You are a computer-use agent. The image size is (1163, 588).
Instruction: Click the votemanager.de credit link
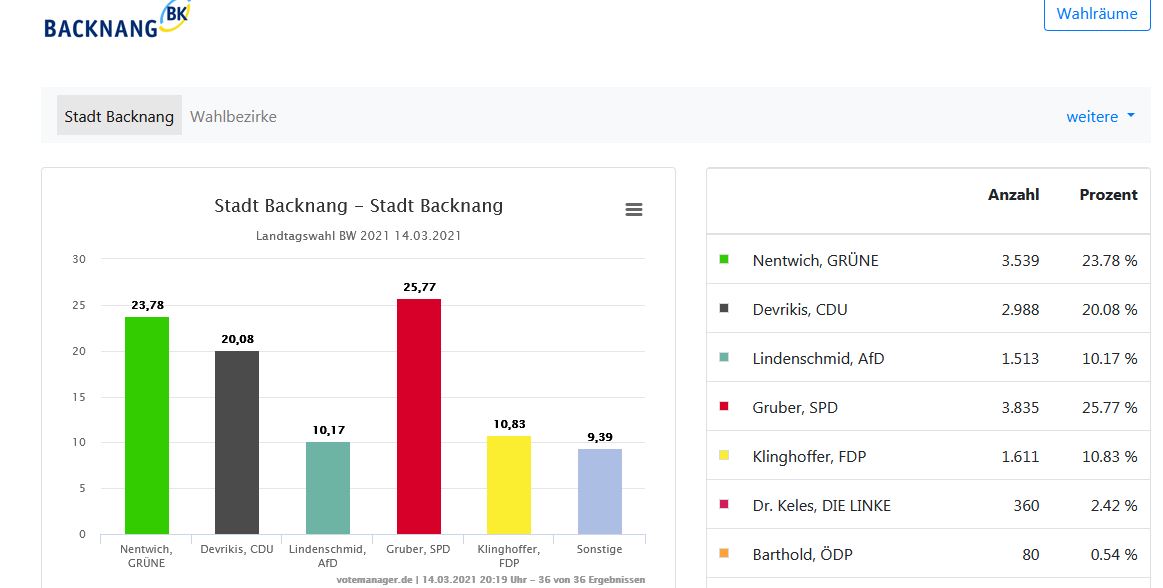(x=376, y=579)
